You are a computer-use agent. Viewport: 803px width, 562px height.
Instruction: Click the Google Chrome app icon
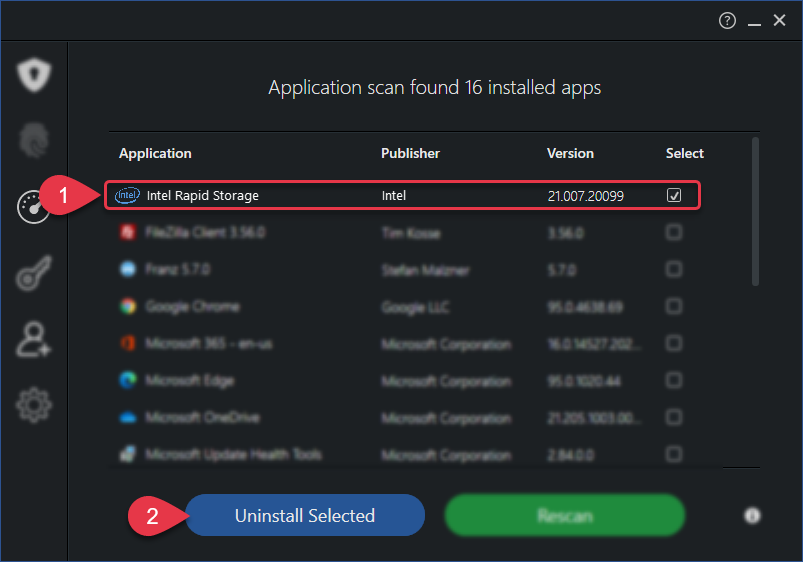[128, 306]
